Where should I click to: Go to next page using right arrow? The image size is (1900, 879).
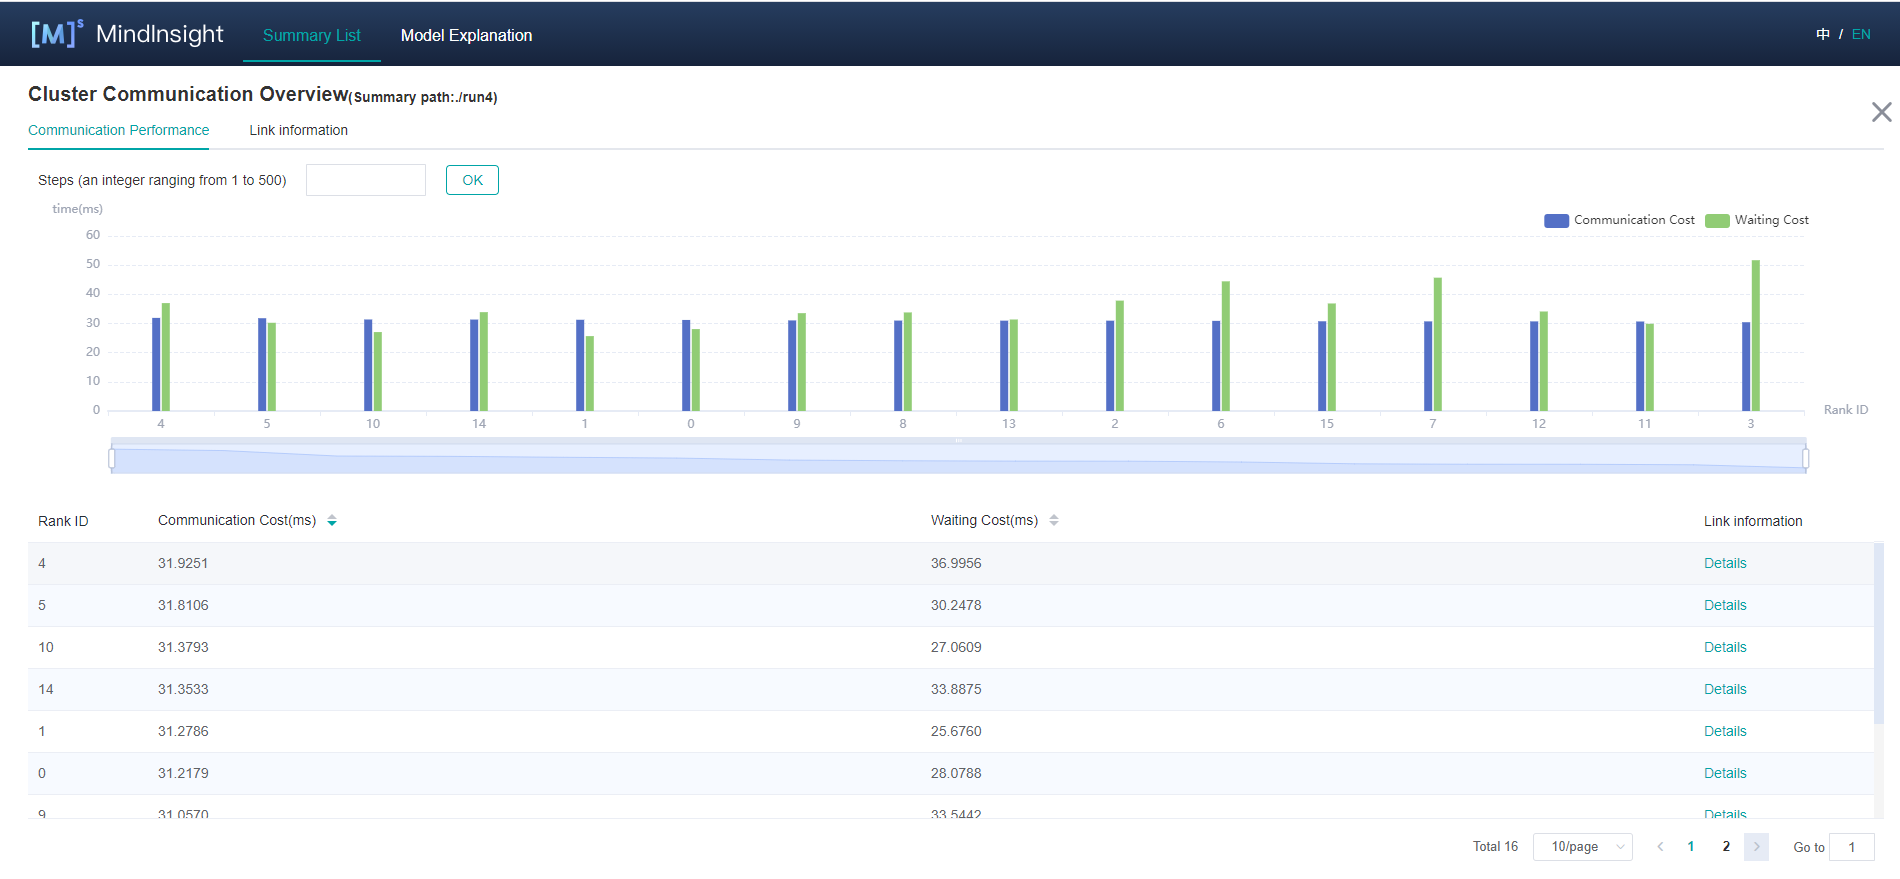pyautogui.click(x=1756, y=847)
